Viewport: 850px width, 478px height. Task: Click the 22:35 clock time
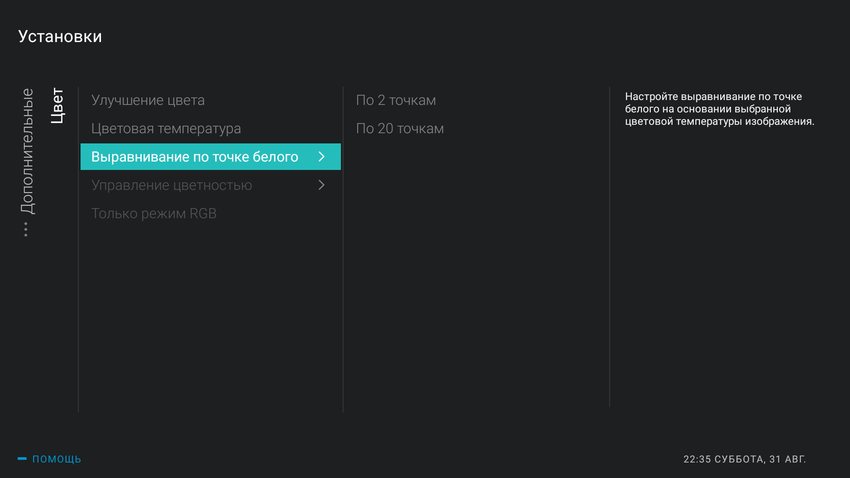[x=696, y=459]
